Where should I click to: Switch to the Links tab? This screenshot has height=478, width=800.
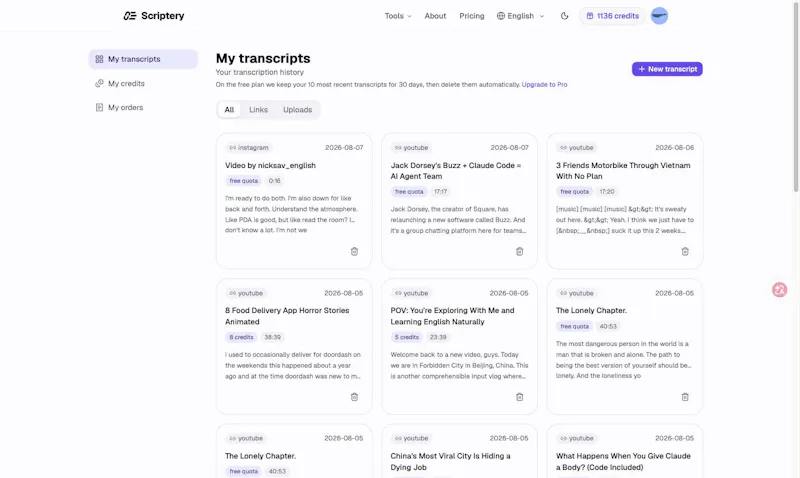[x=258, y=110]
